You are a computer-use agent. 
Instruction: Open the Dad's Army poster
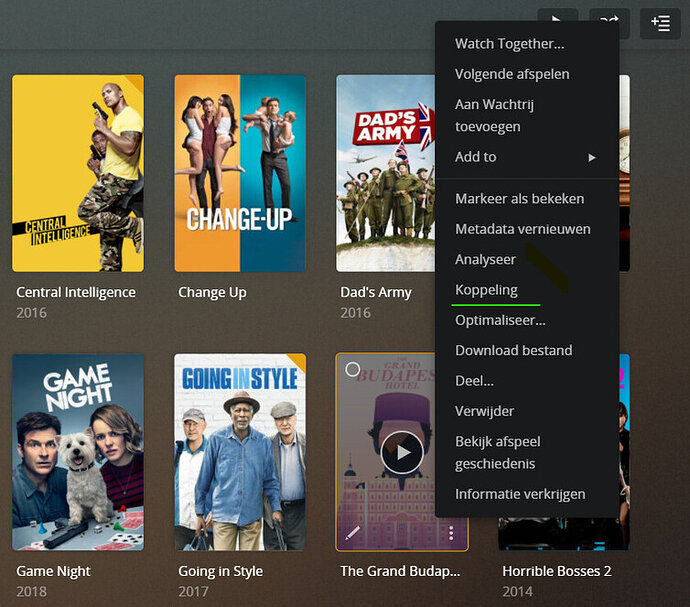click(x=385, y=173)
